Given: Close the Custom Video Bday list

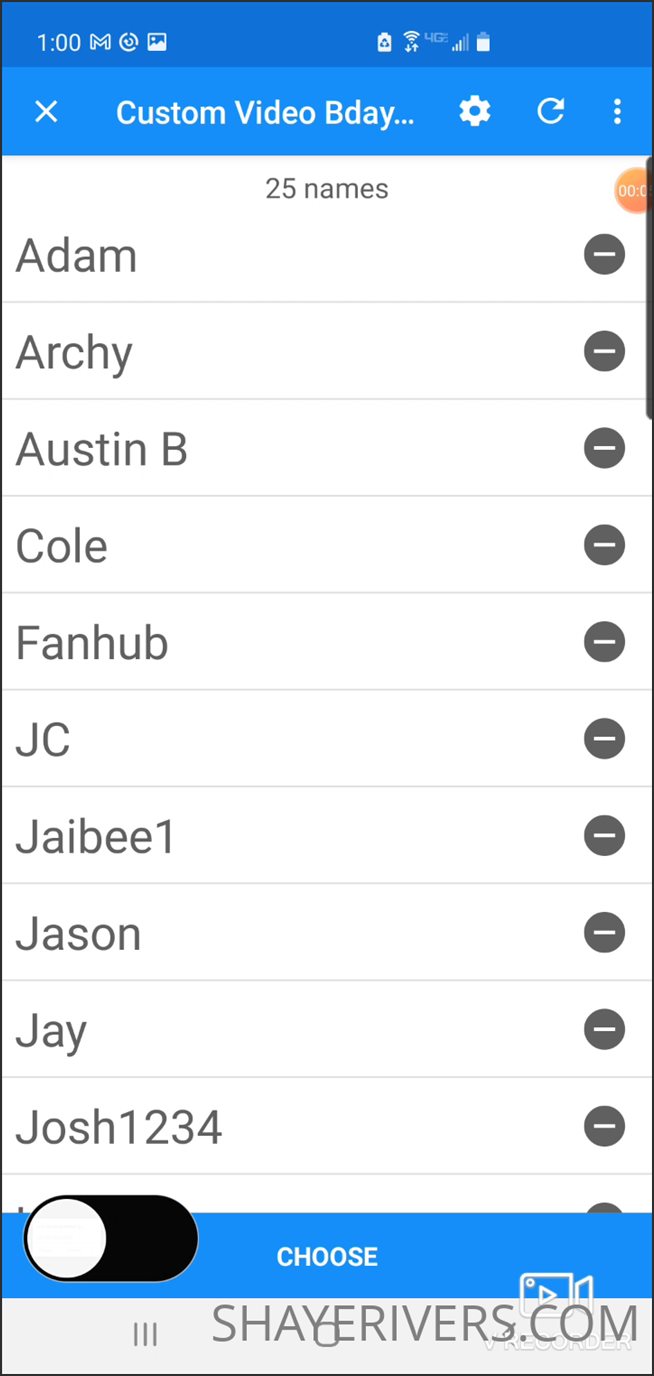Looking at the screenshot, I should click(x=46, y=111).
